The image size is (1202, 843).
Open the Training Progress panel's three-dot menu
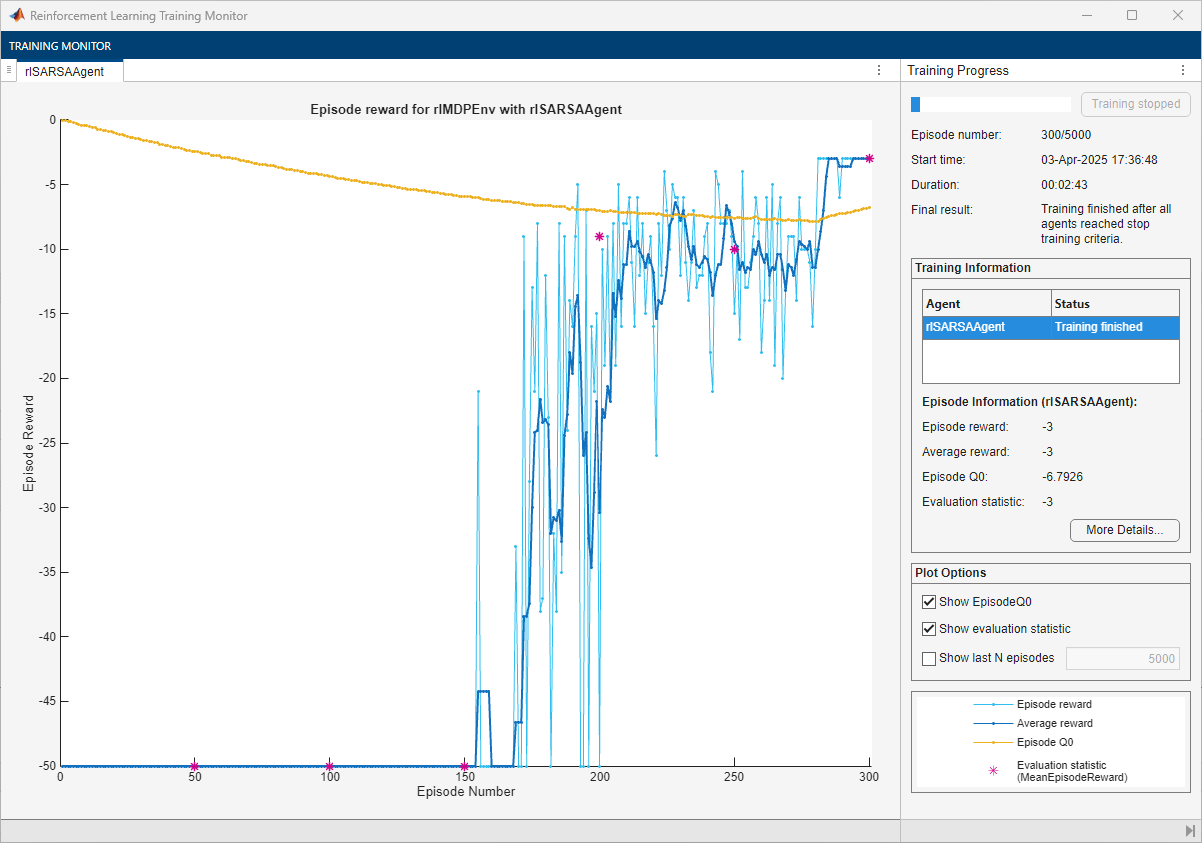tap(1183, 70)
